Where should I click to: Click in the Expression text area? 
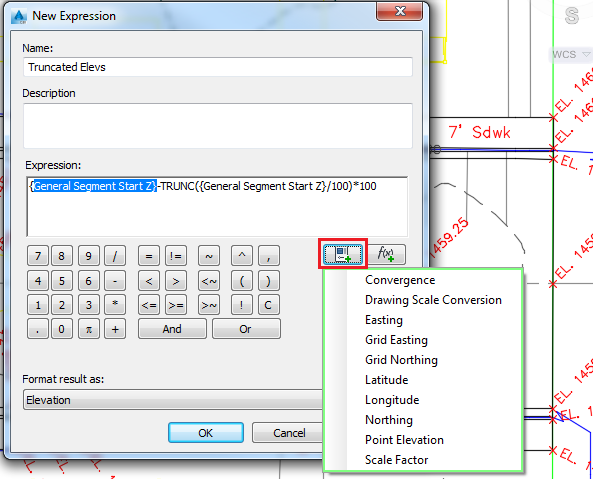coord(217,206)
